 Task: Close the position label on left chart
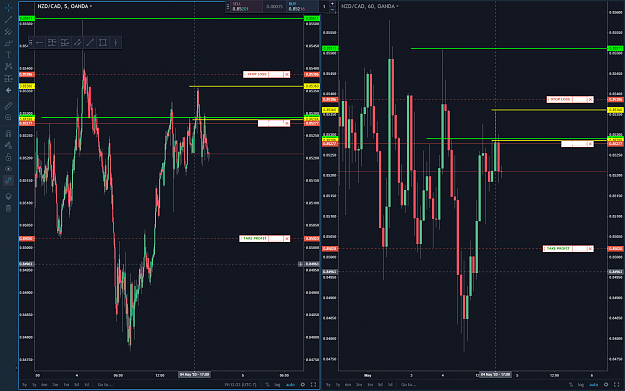[x=287, y=124]
